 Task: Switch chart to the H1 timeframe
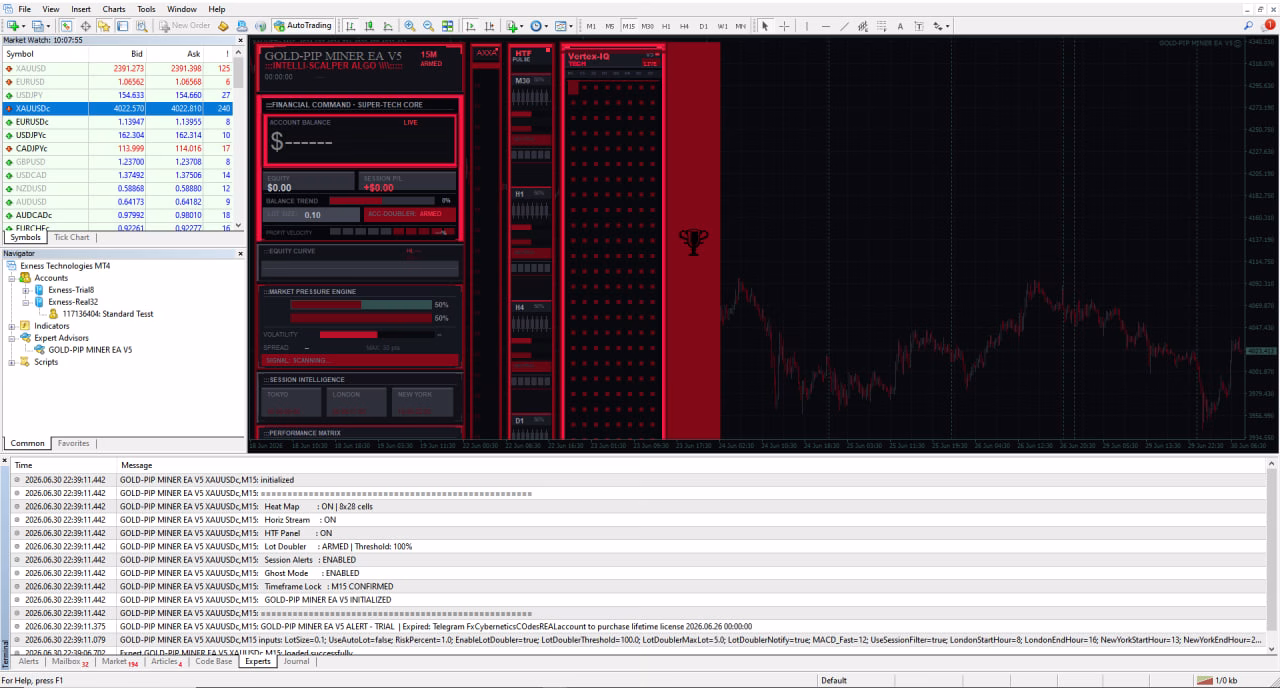coord(666,25)
